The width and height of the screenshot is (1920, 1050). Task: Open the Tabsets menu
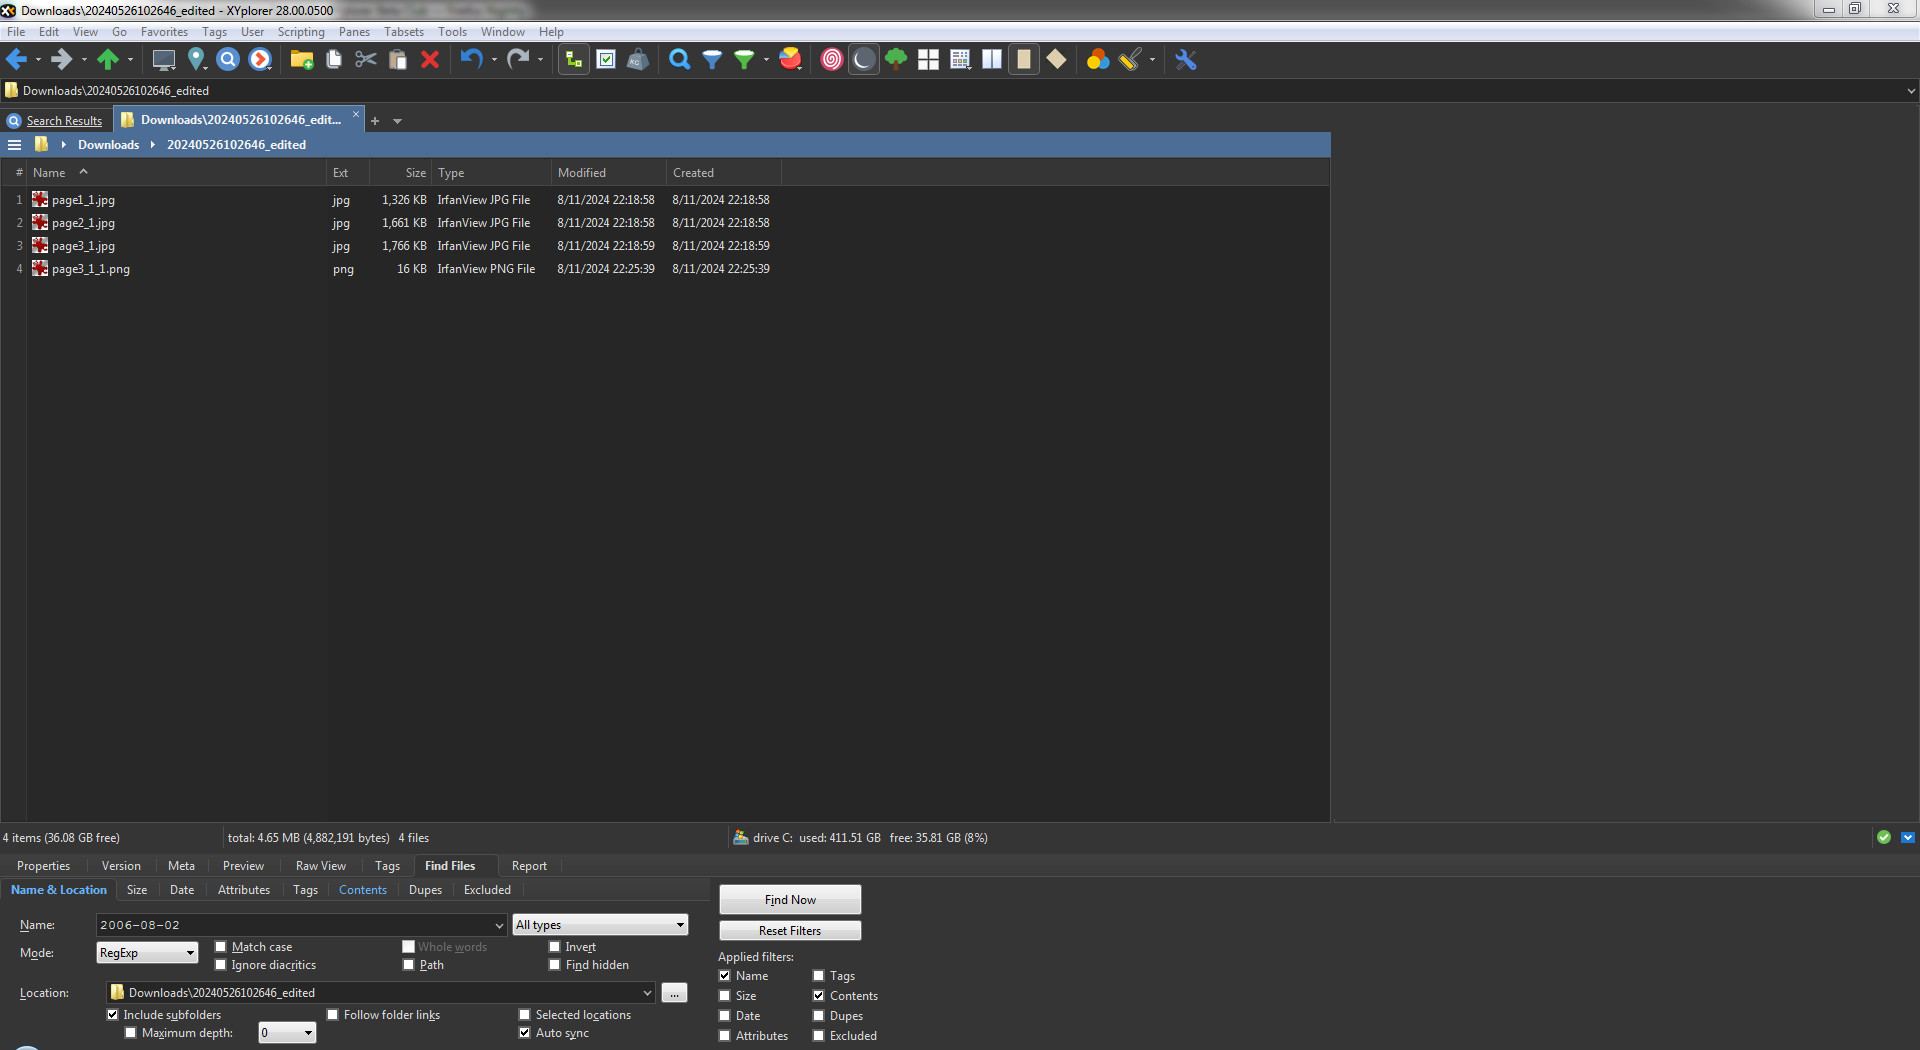[x=403, y=32]
